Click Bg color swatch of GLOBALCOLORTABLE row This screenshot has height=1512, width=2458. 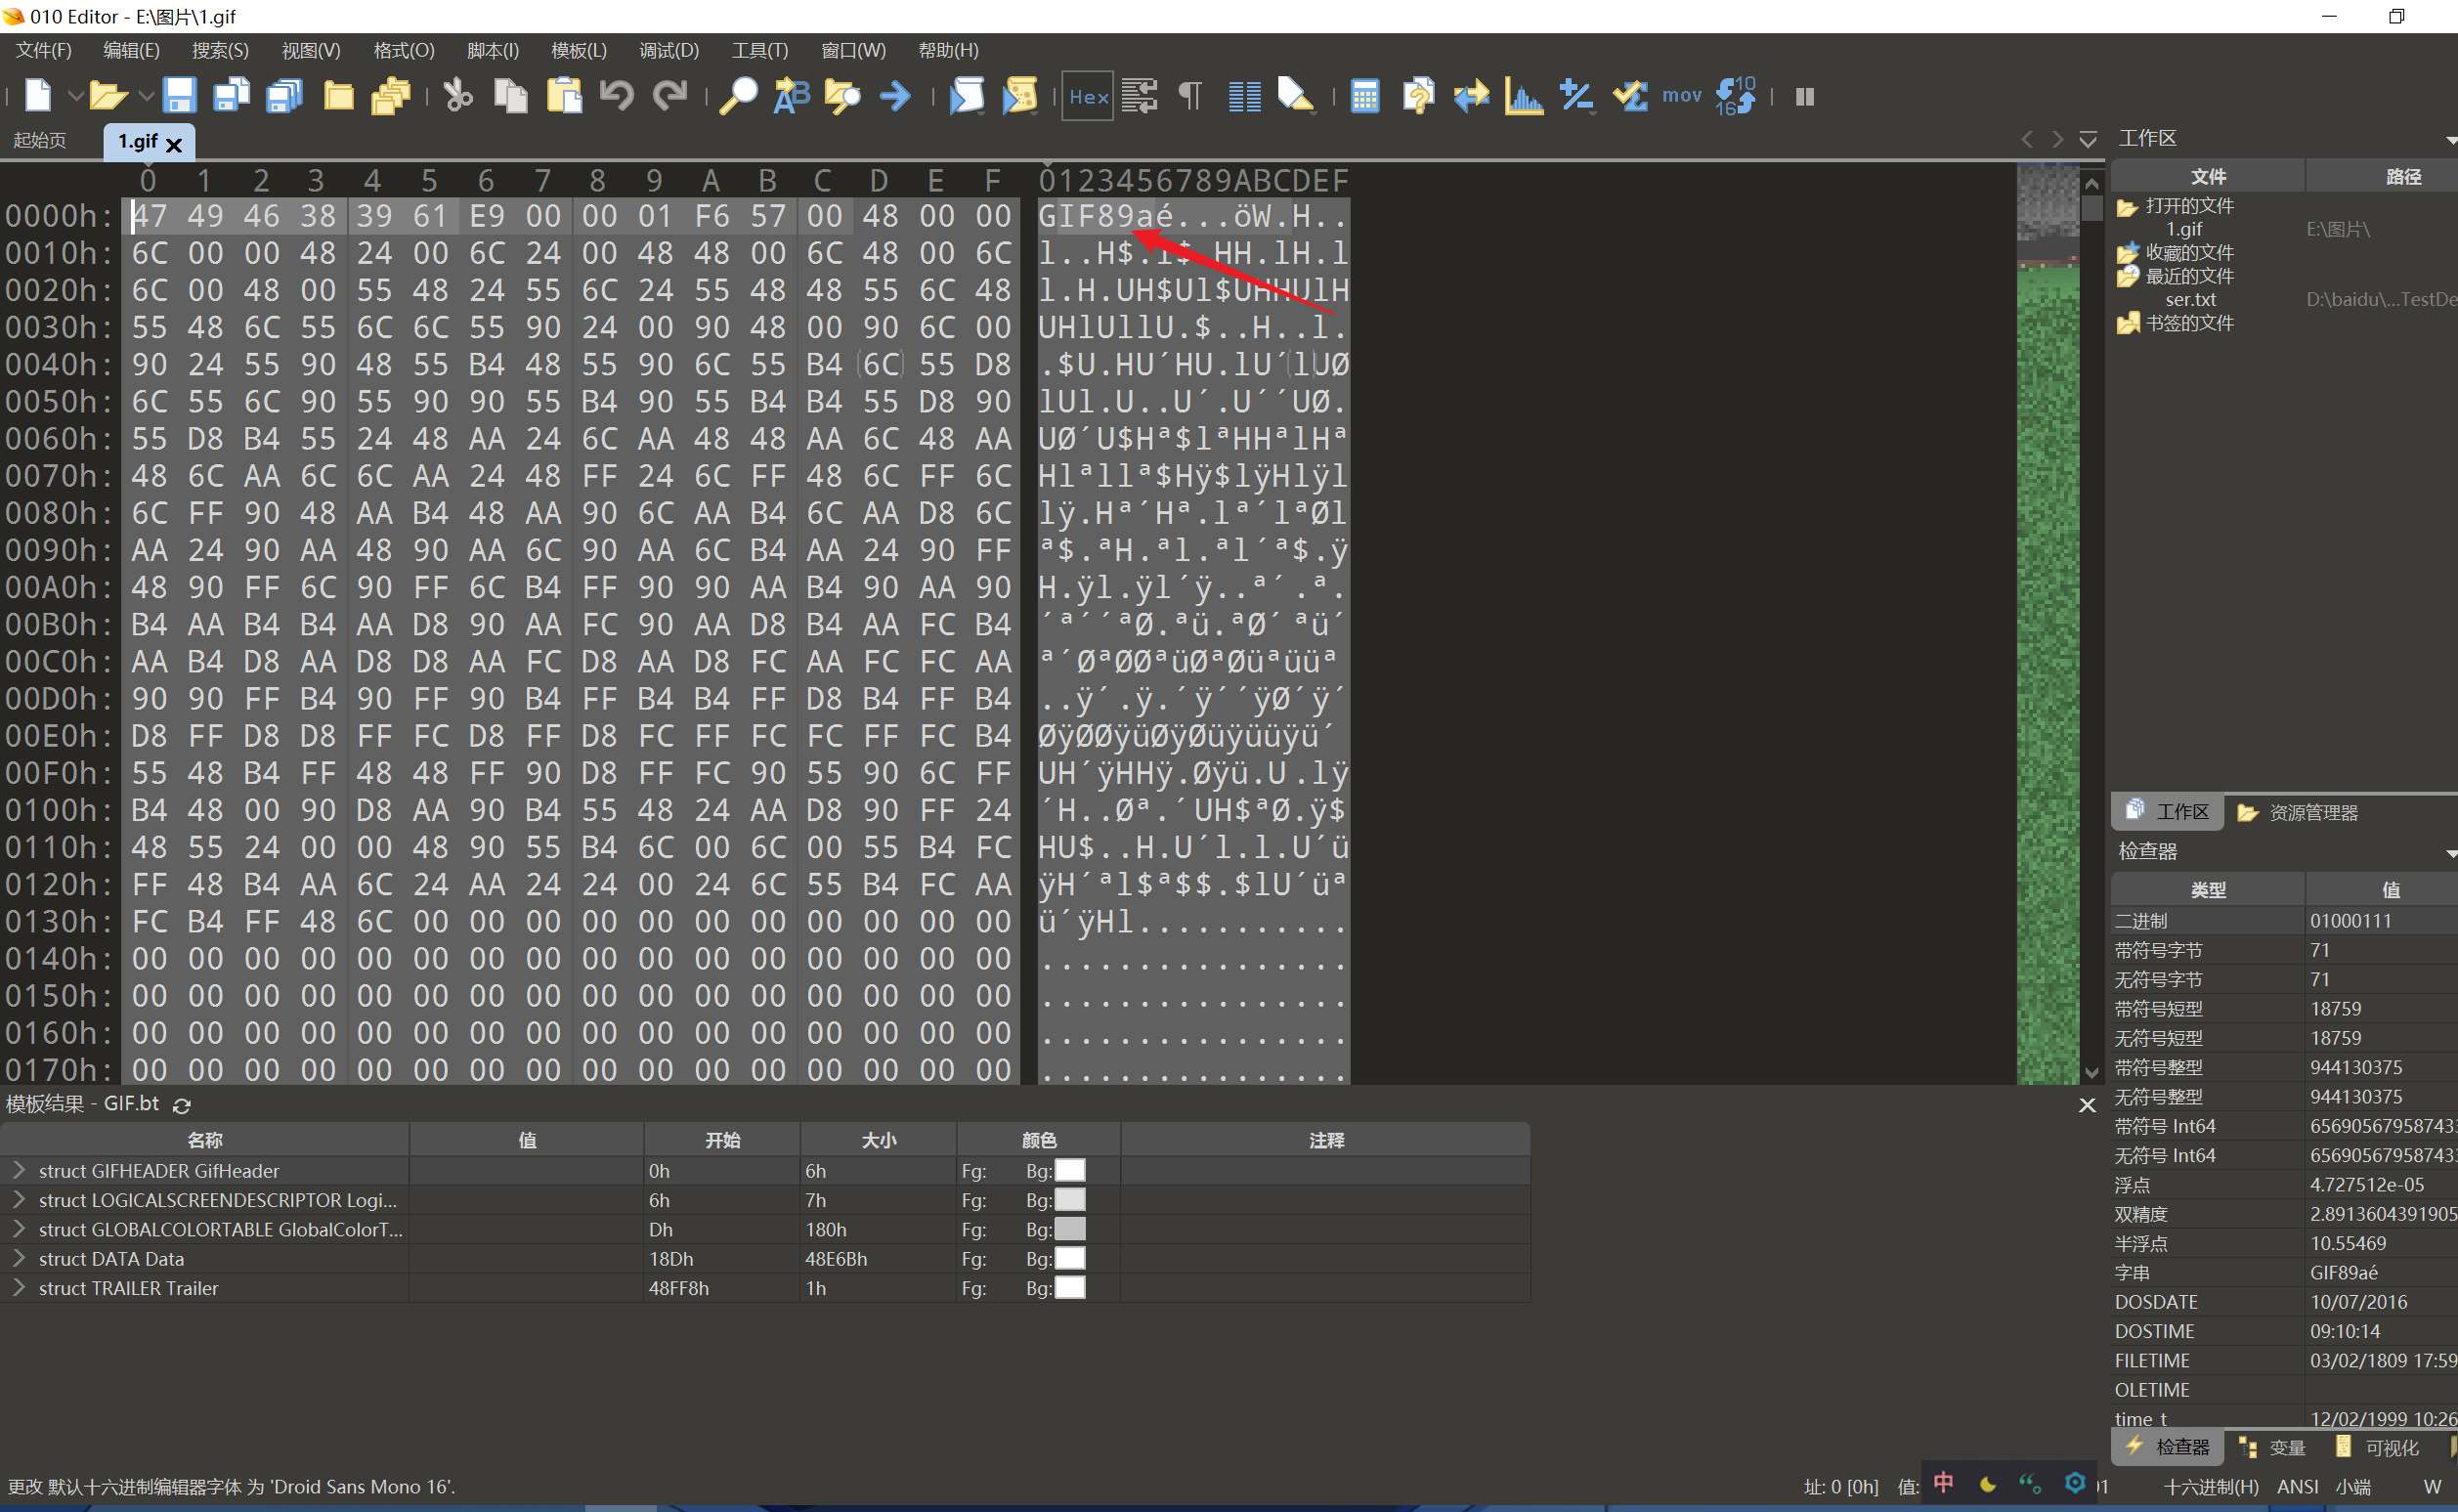[x=1070, y=1229]
